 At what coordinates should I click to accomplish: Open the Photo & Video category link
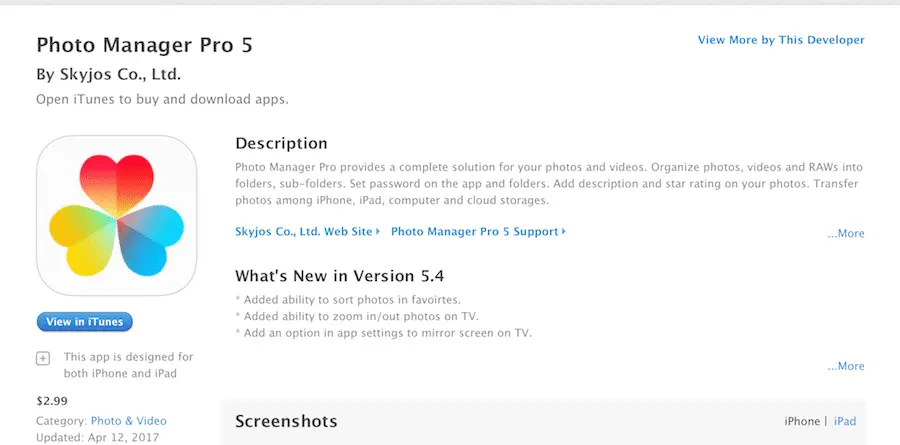(129, 421)
